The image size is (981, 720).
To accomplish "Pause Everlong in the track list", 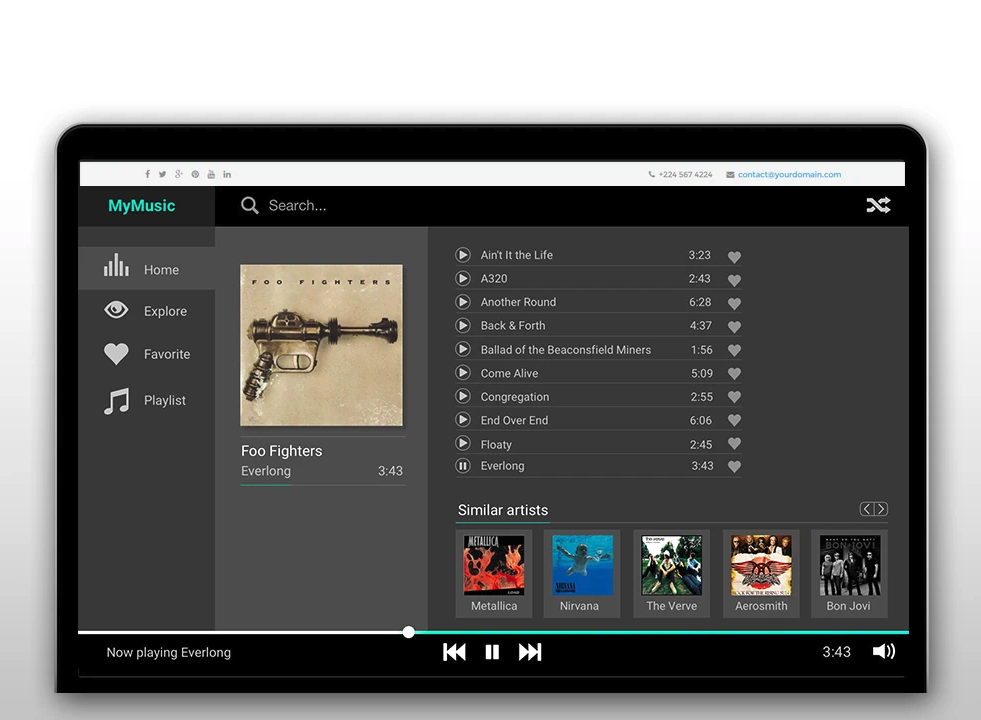I will pos(463,465).
